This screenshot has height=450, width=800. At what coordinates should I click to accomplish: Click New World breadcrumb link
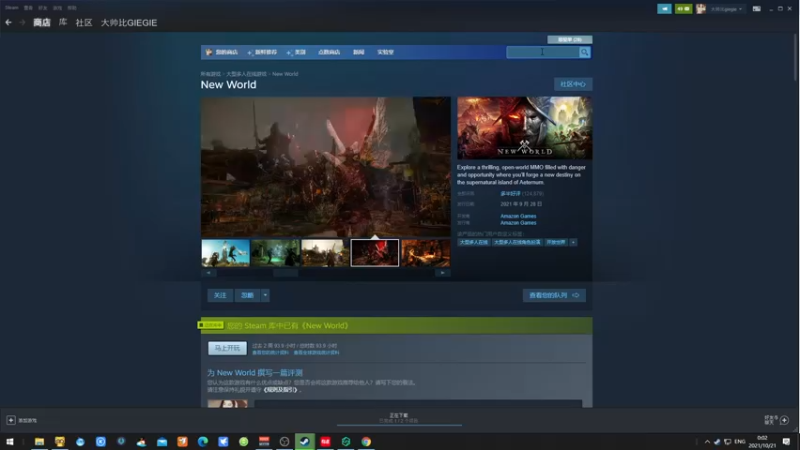[285, 74]
